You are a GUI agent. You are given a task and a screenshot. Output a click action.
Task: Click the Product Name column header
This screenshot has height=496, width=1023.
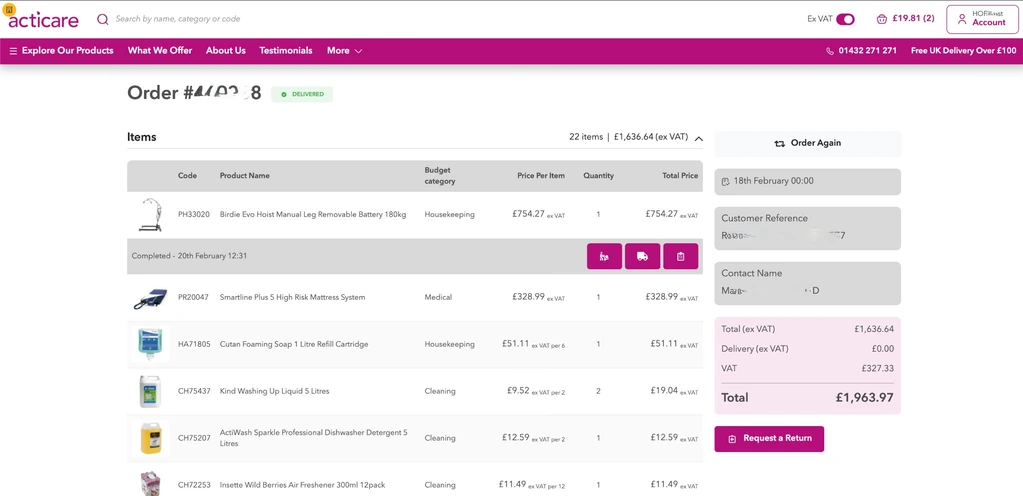tap(245, 176)
